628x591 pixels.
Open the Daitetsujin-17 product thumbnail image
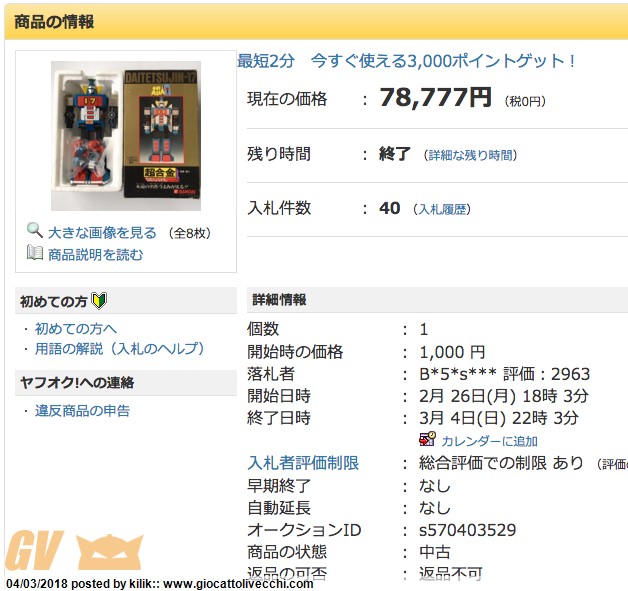[126, 136]
